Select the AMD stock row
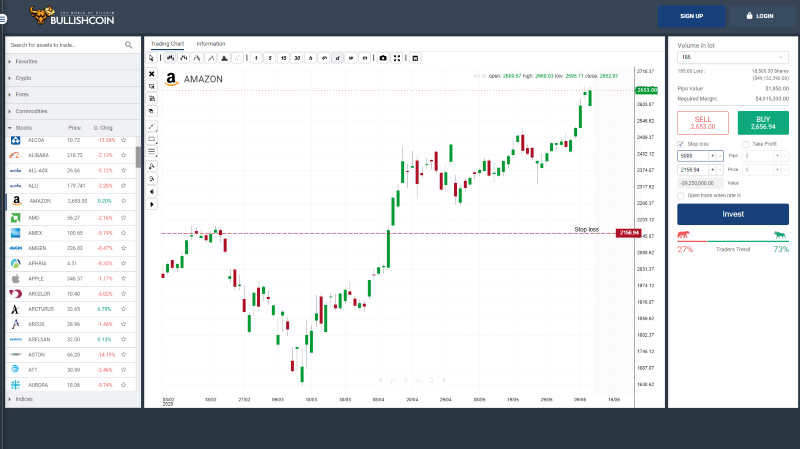800x449 pixels. pos(71,218)
